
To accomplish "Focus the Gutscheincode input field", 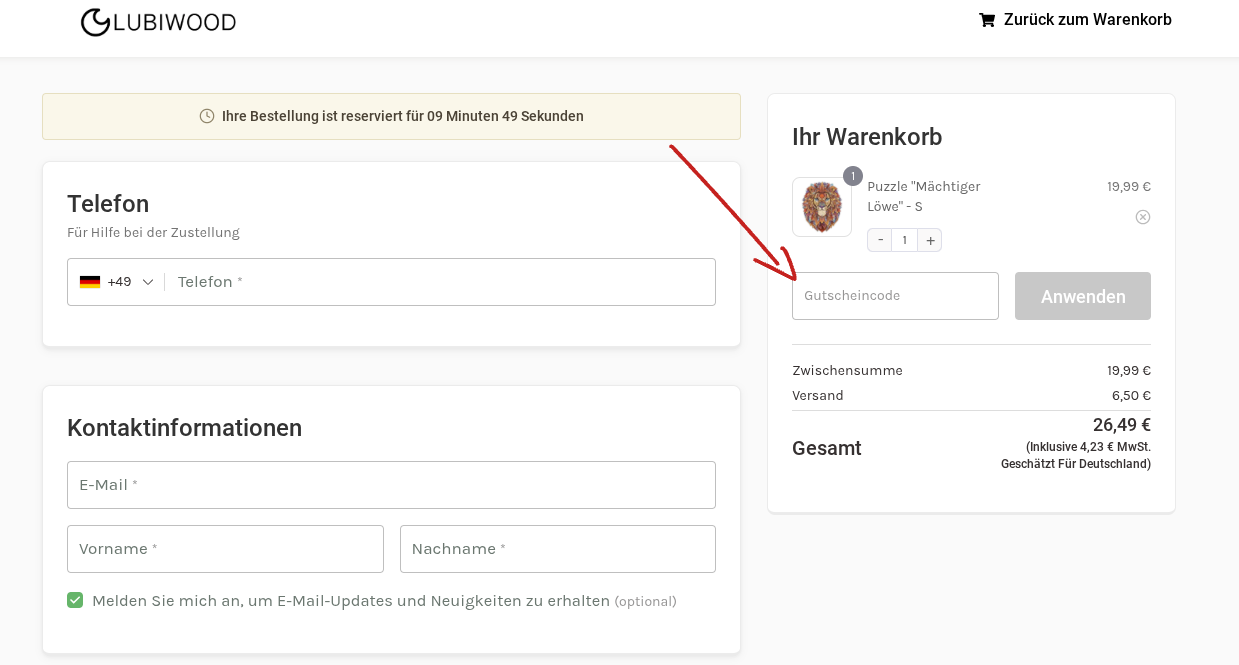I will pyautogui.click(x=895, y=296).
